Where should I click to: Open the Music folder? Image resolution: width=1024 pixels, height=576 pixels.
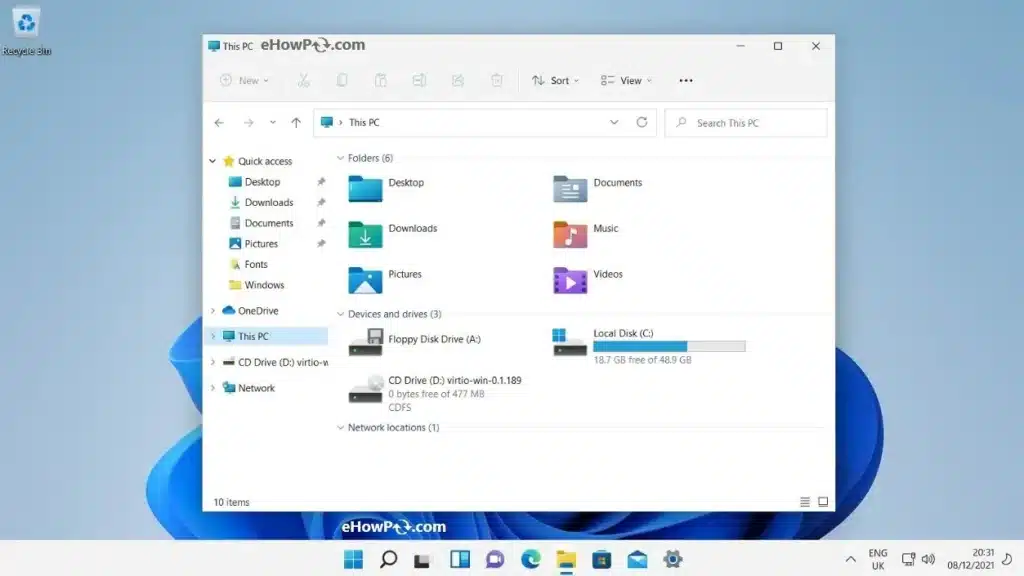click(585, 234)
